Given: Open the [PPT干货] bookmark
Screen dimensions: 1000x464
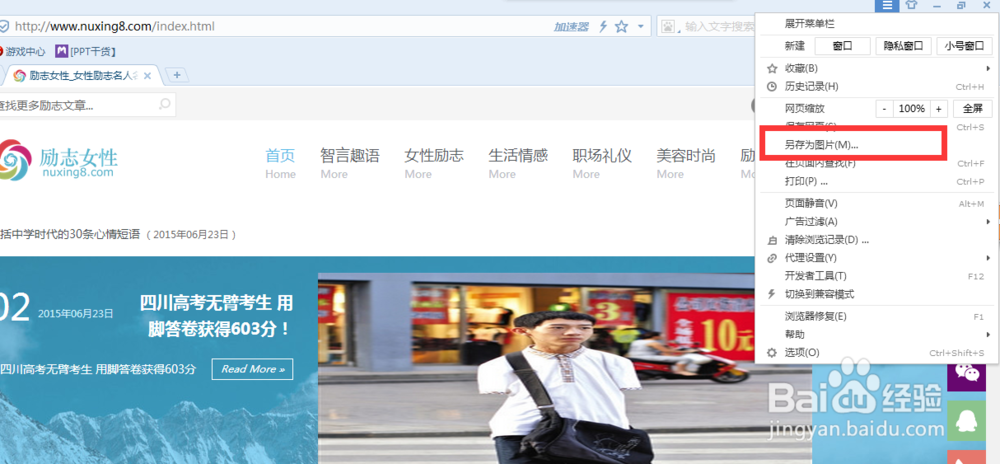Looking at the screenshot, I should tap(85, 51).
